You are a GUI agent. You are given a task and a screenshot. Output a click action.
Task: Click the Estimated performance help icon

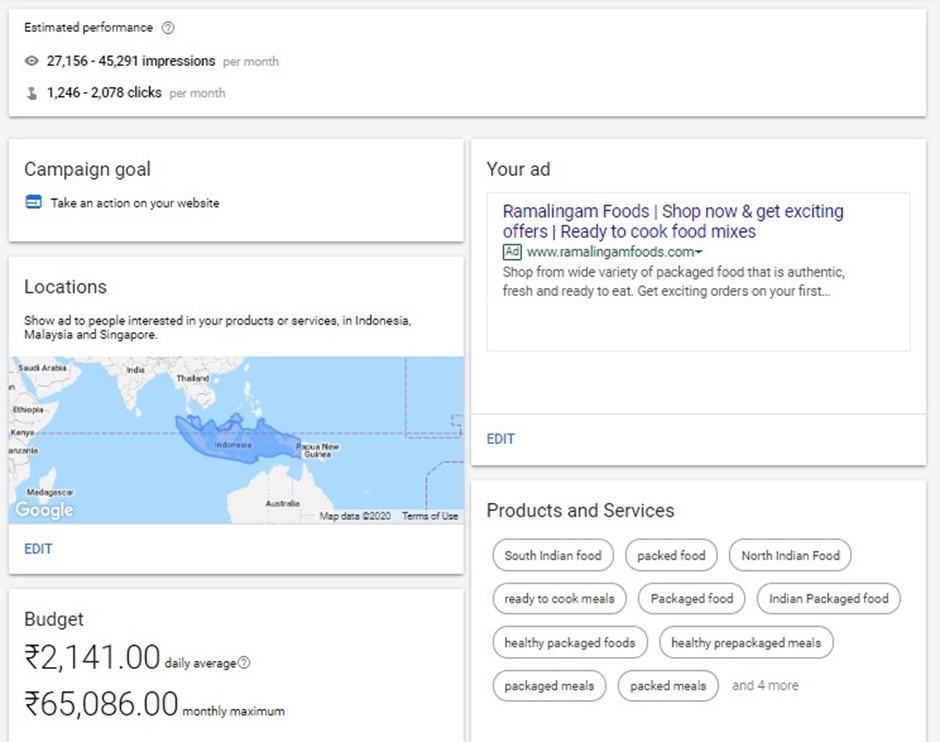pos(168,28)
